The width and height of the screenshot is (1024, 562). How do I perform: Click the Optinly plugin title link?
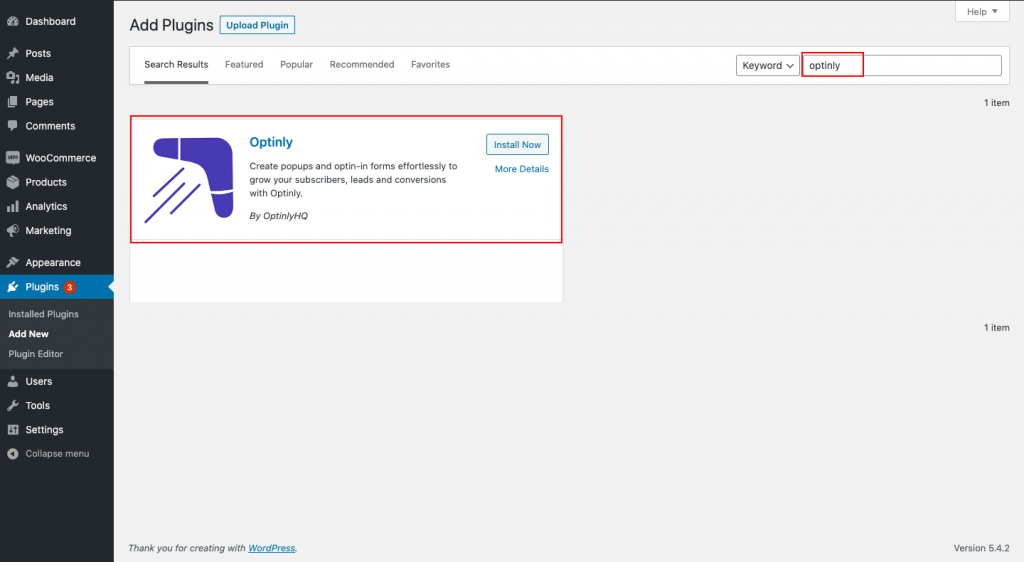point(271,142)
